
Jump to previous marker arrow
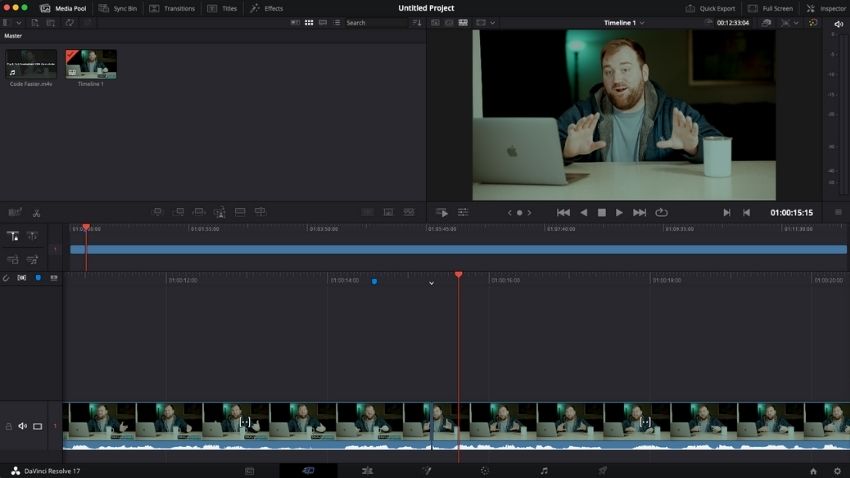[510, 213]
